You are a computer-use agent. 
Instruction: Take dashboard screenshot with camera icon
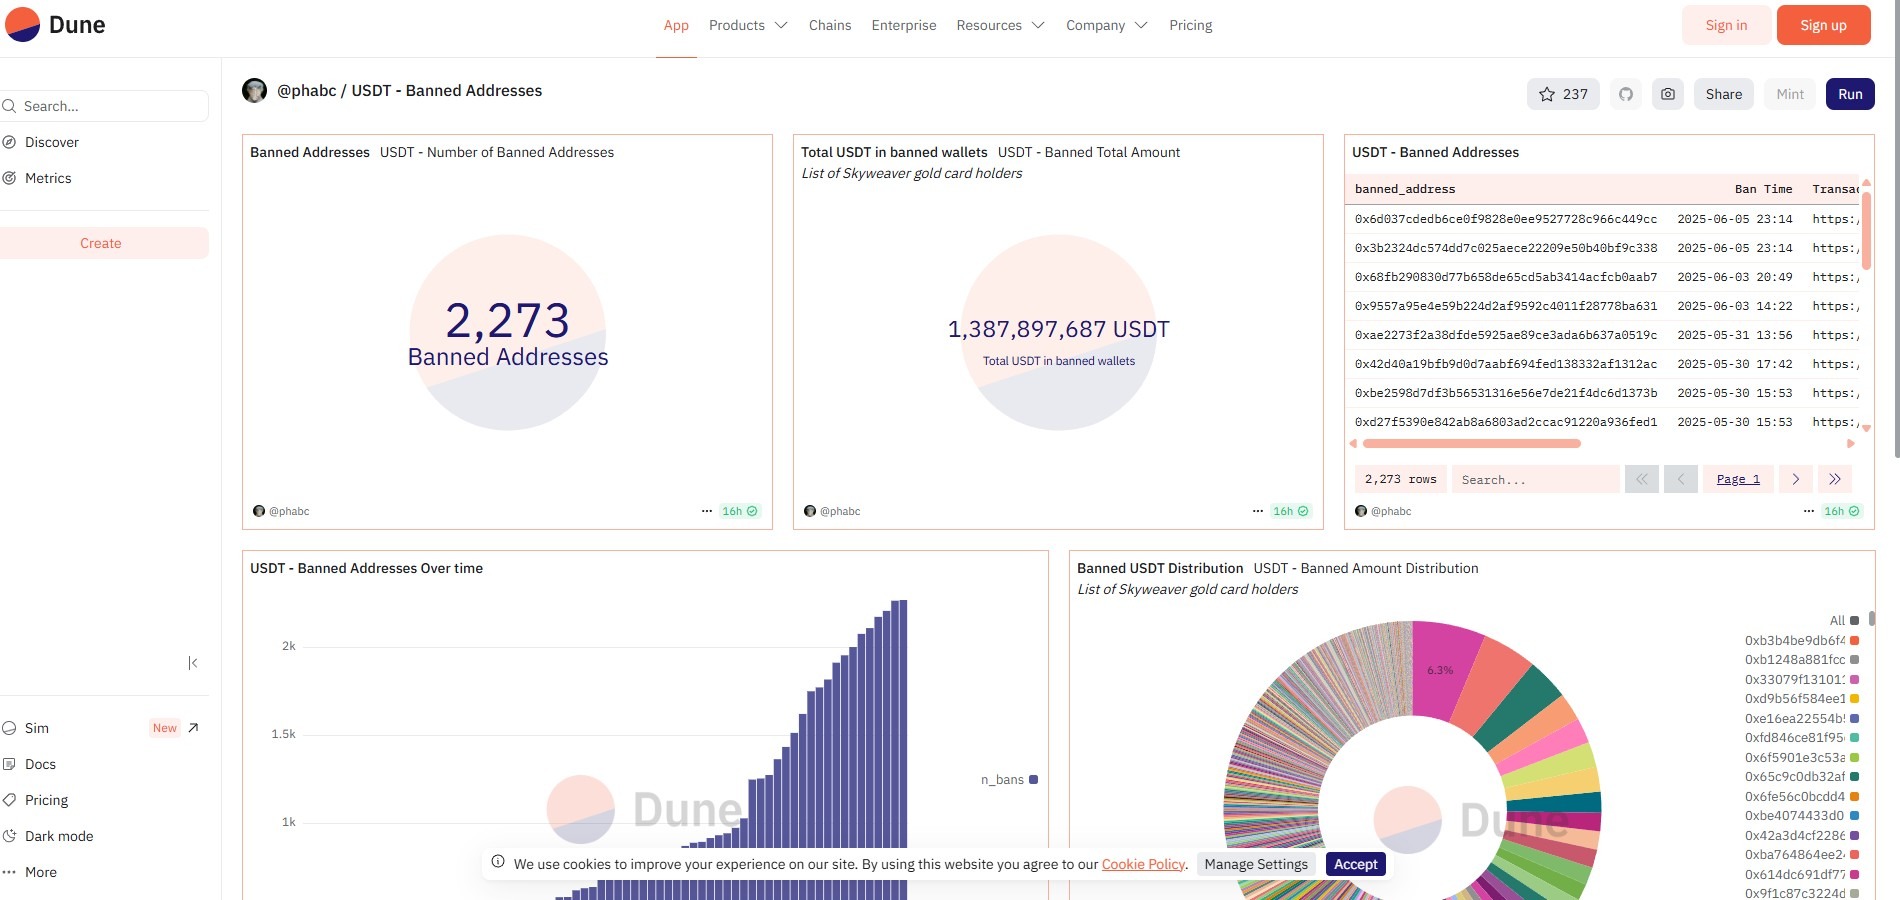click(x=1668, y=94)
